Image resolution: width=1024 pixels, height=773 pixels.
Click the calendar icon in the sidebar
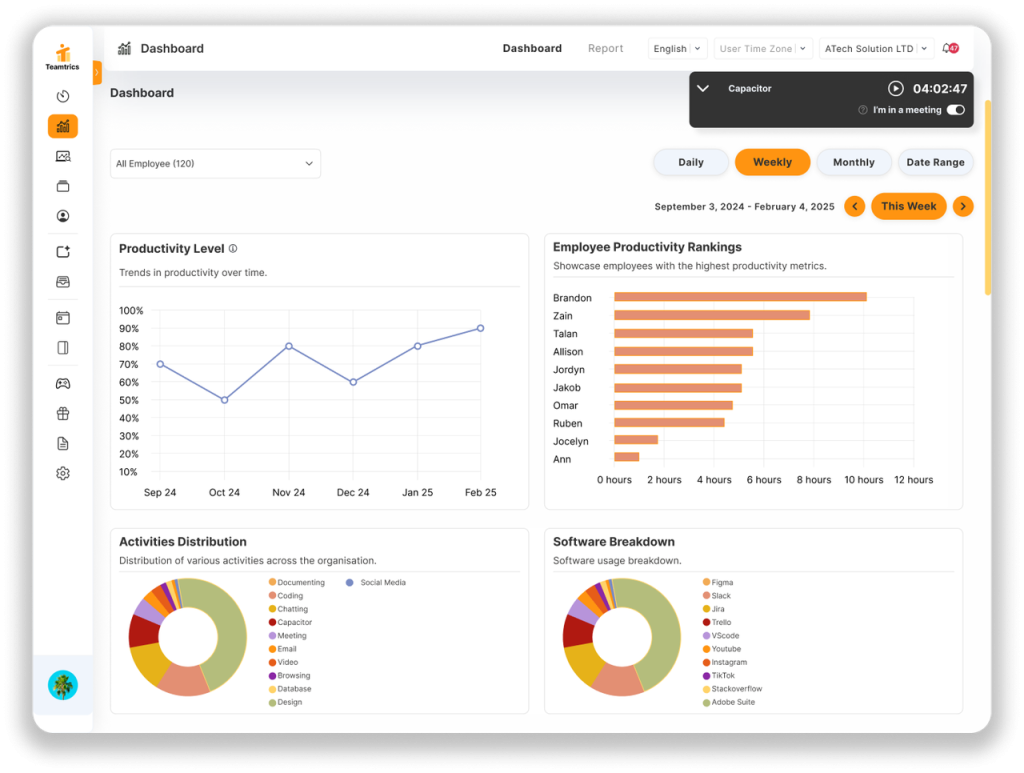(x=63, y=318)
